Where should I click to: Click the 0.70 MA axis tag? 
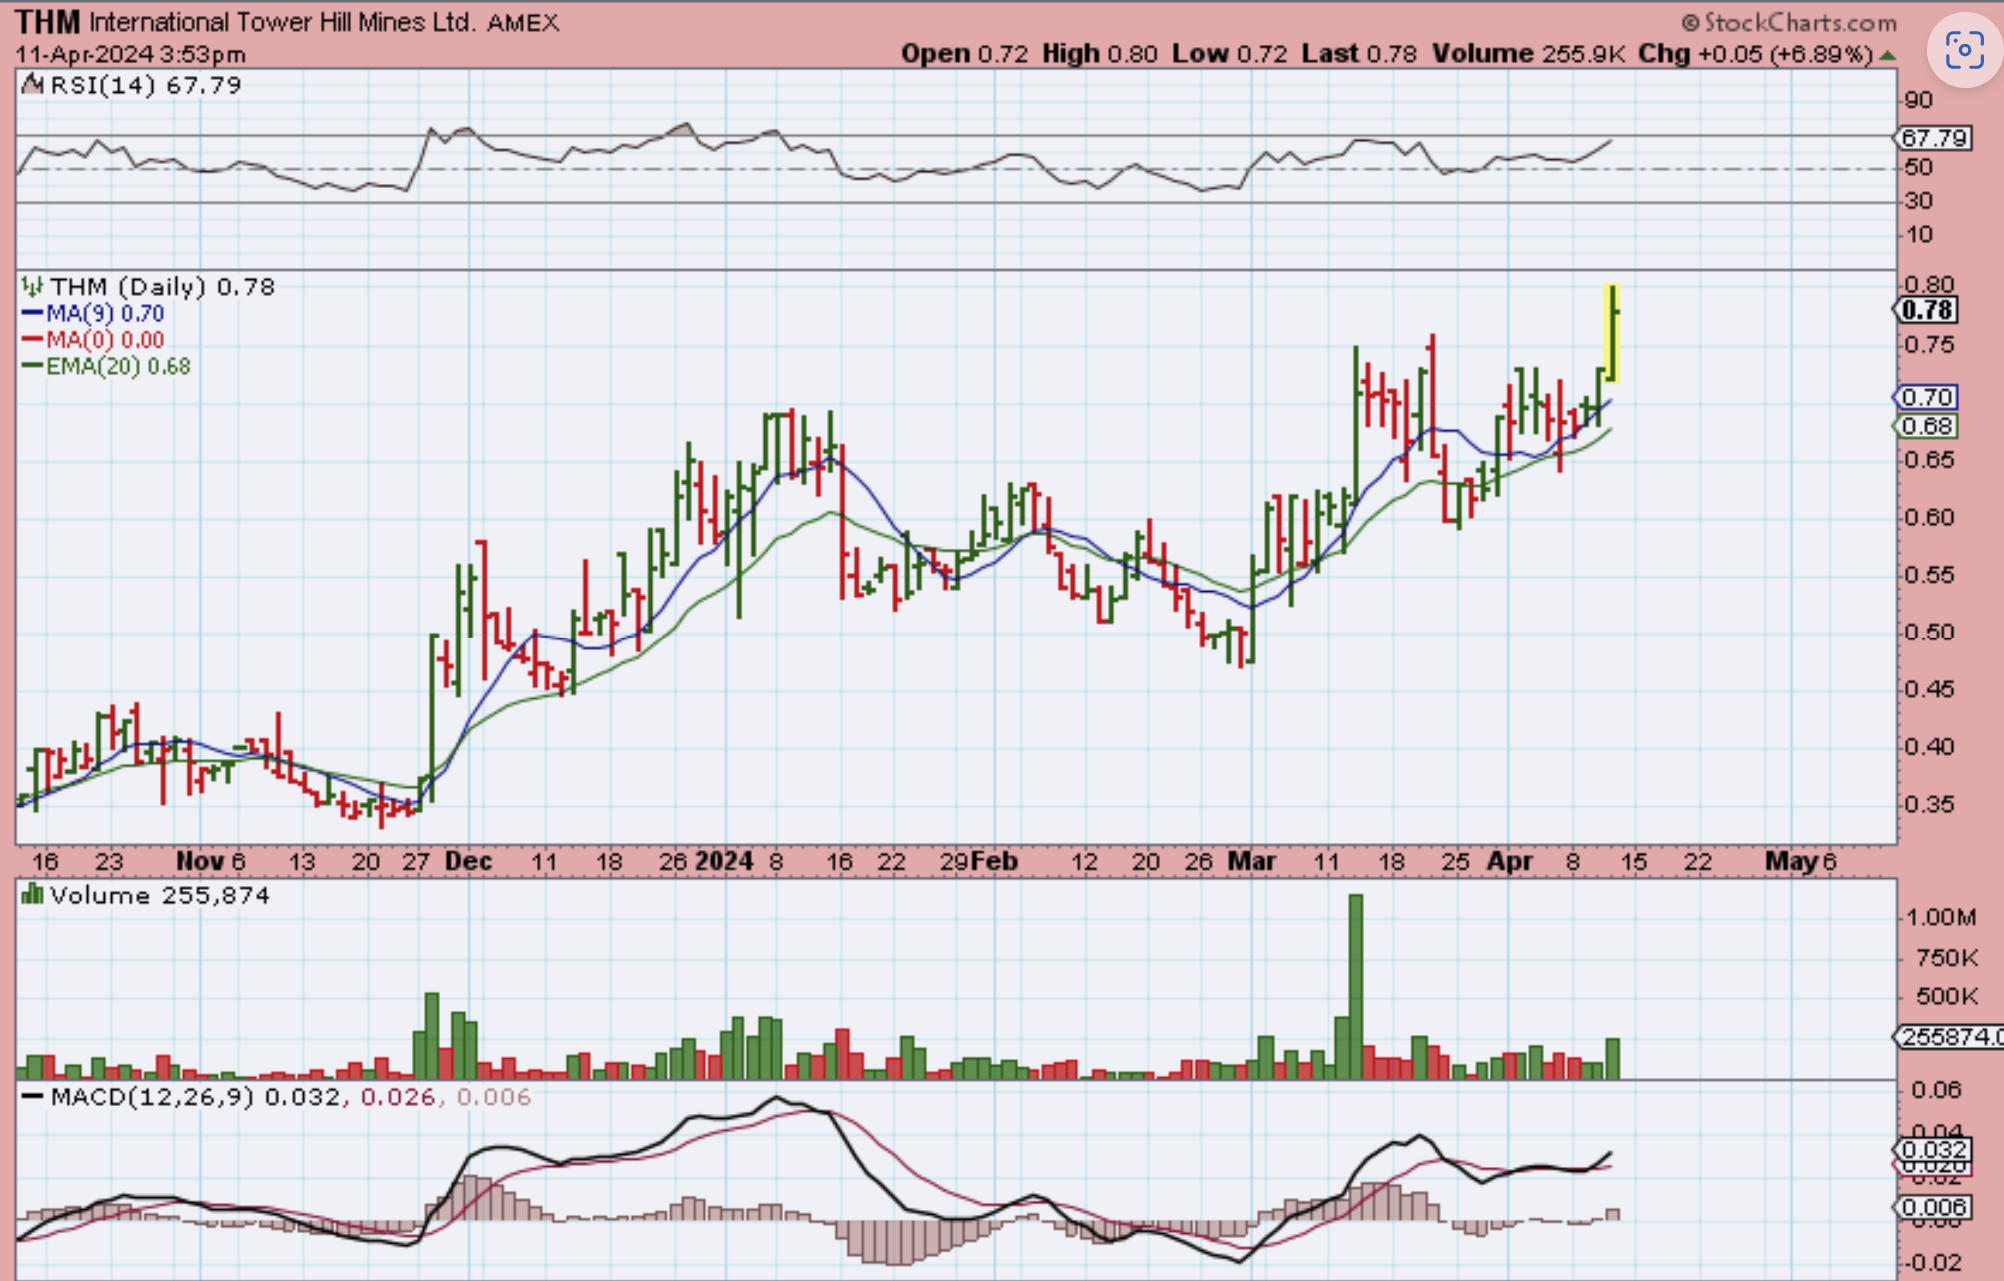[1926, 398]
